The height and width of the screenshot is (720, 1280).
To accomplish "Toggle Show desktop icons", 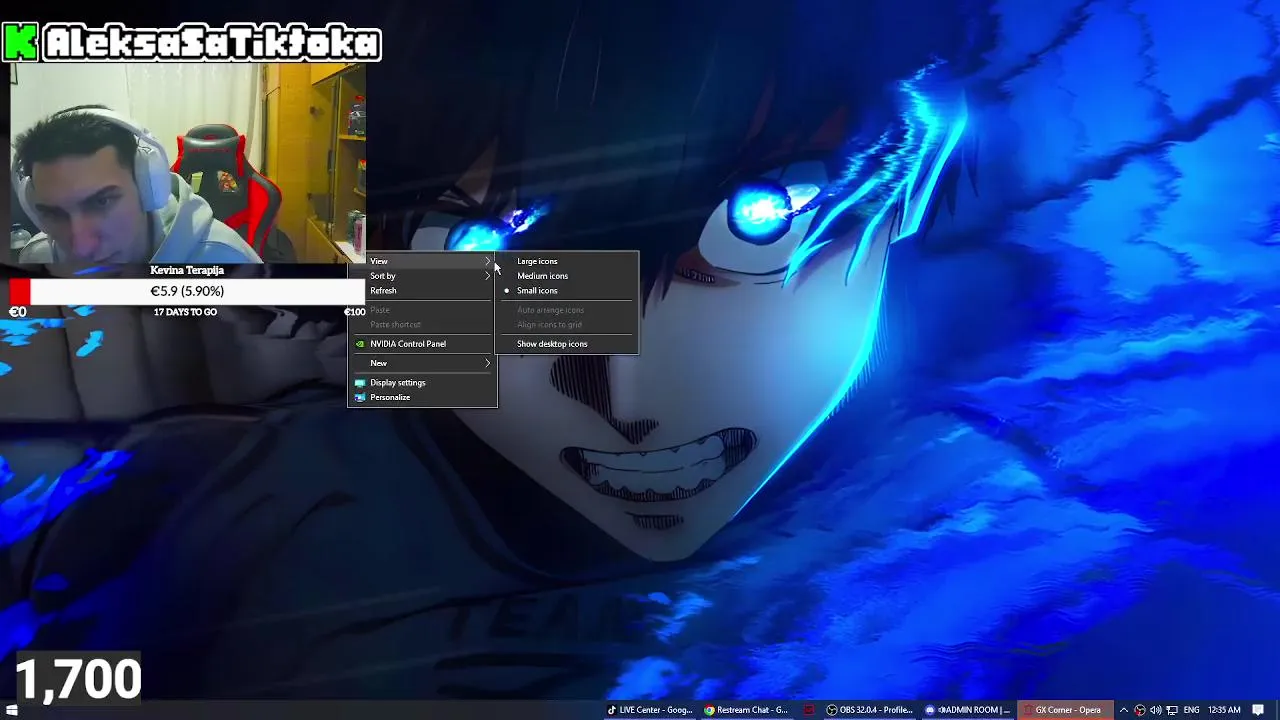I will pos(567,344).
